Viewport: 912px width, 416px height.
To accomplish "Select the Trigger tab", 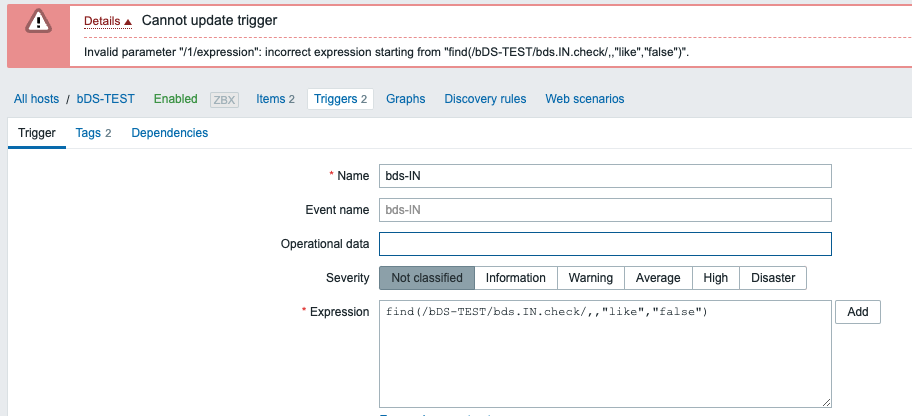I will click(37, 133).
